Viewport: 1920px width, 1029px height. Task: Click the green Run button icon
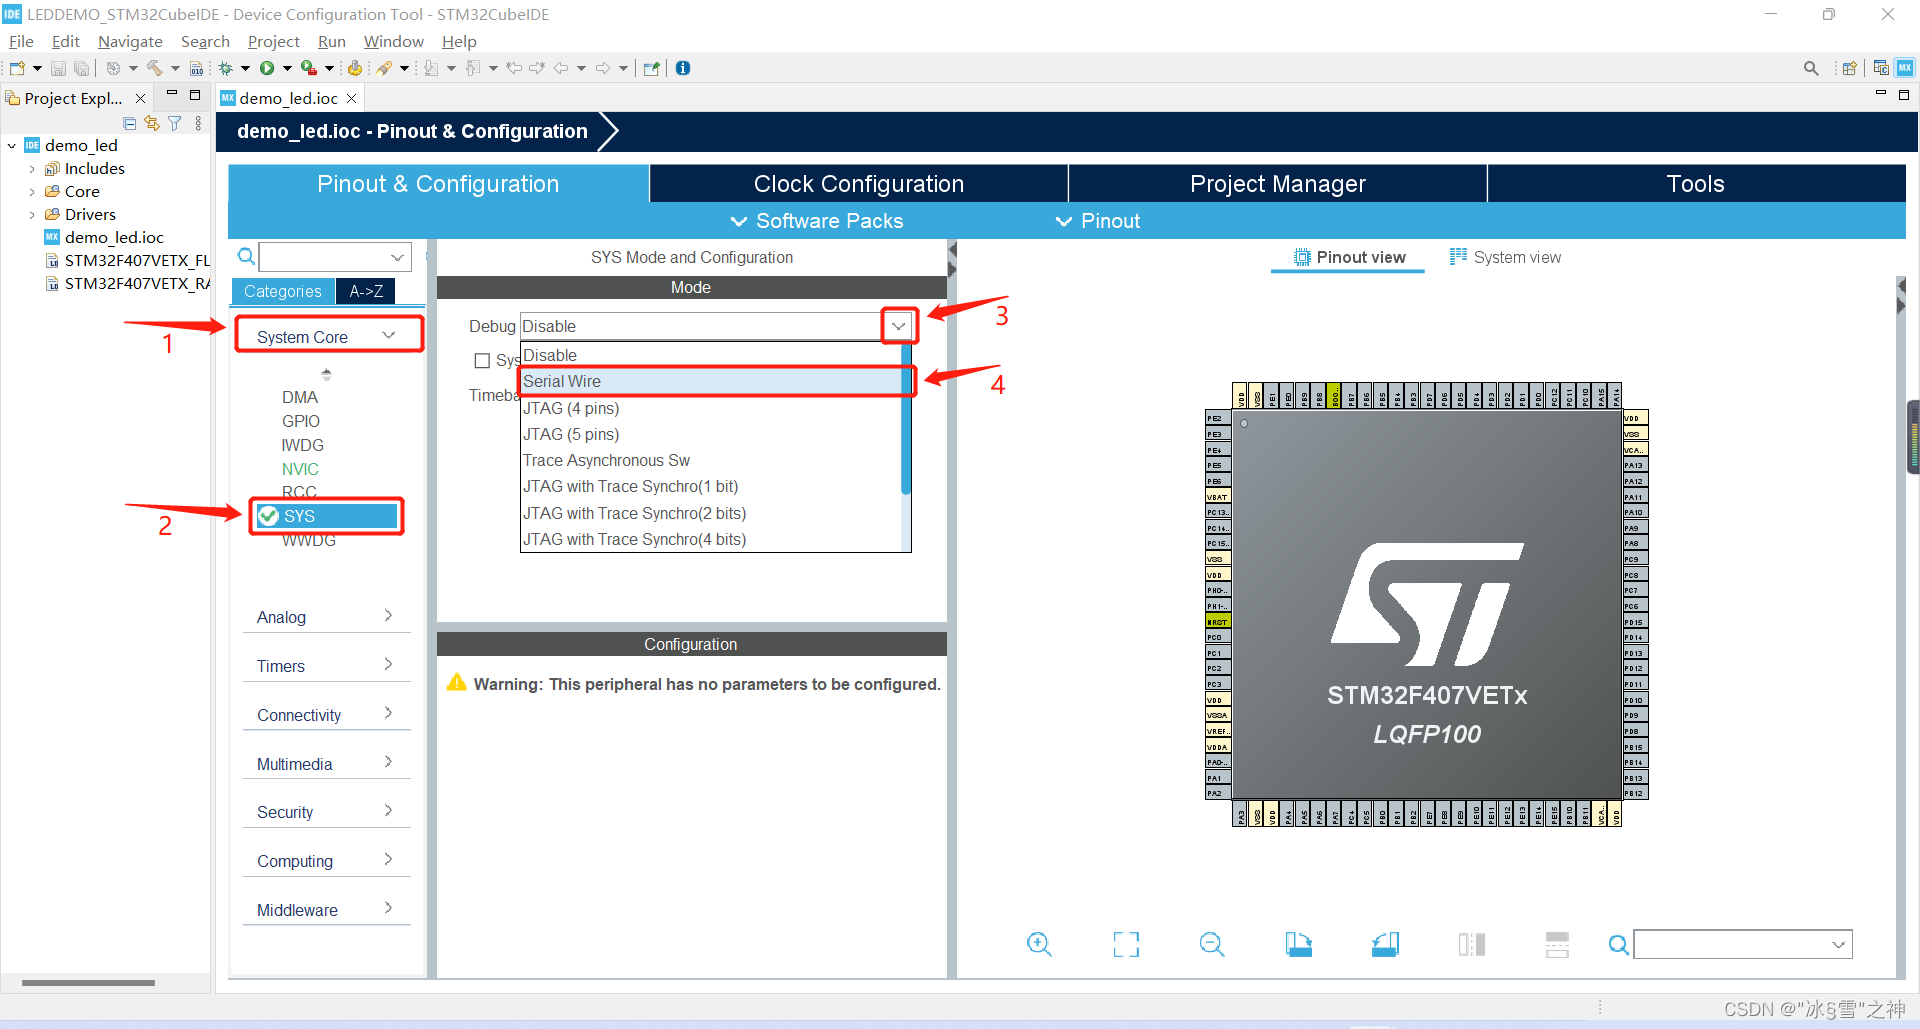click(x=267, y=68)
